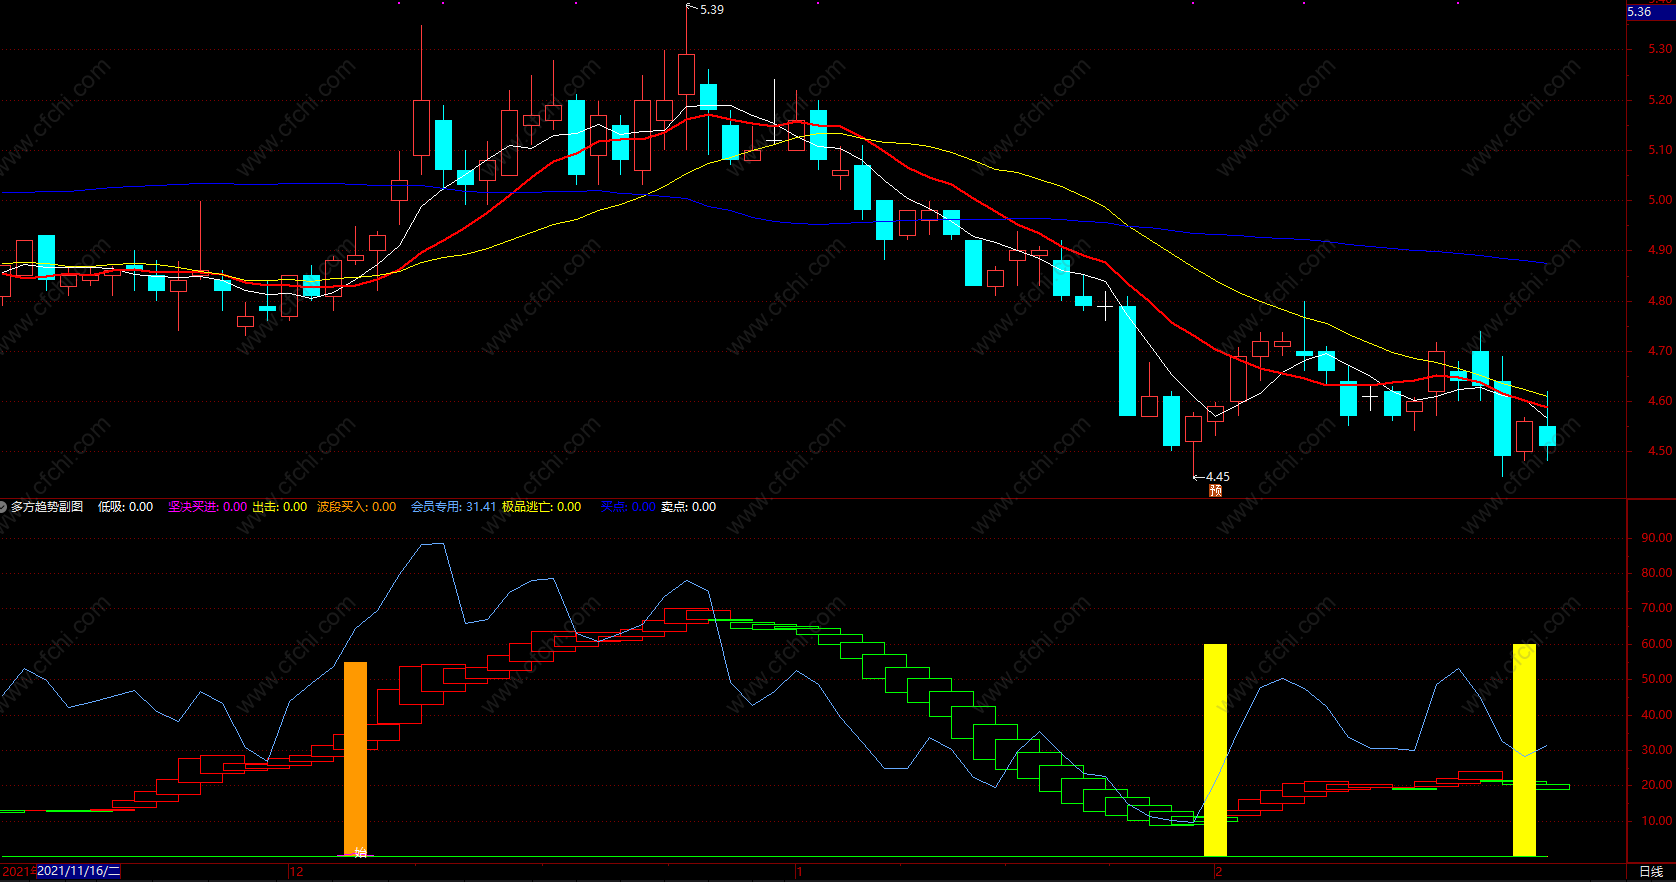
Task: Click the 极品逃亡: 0.00 indicator value
Action: [x=541, y=507]
